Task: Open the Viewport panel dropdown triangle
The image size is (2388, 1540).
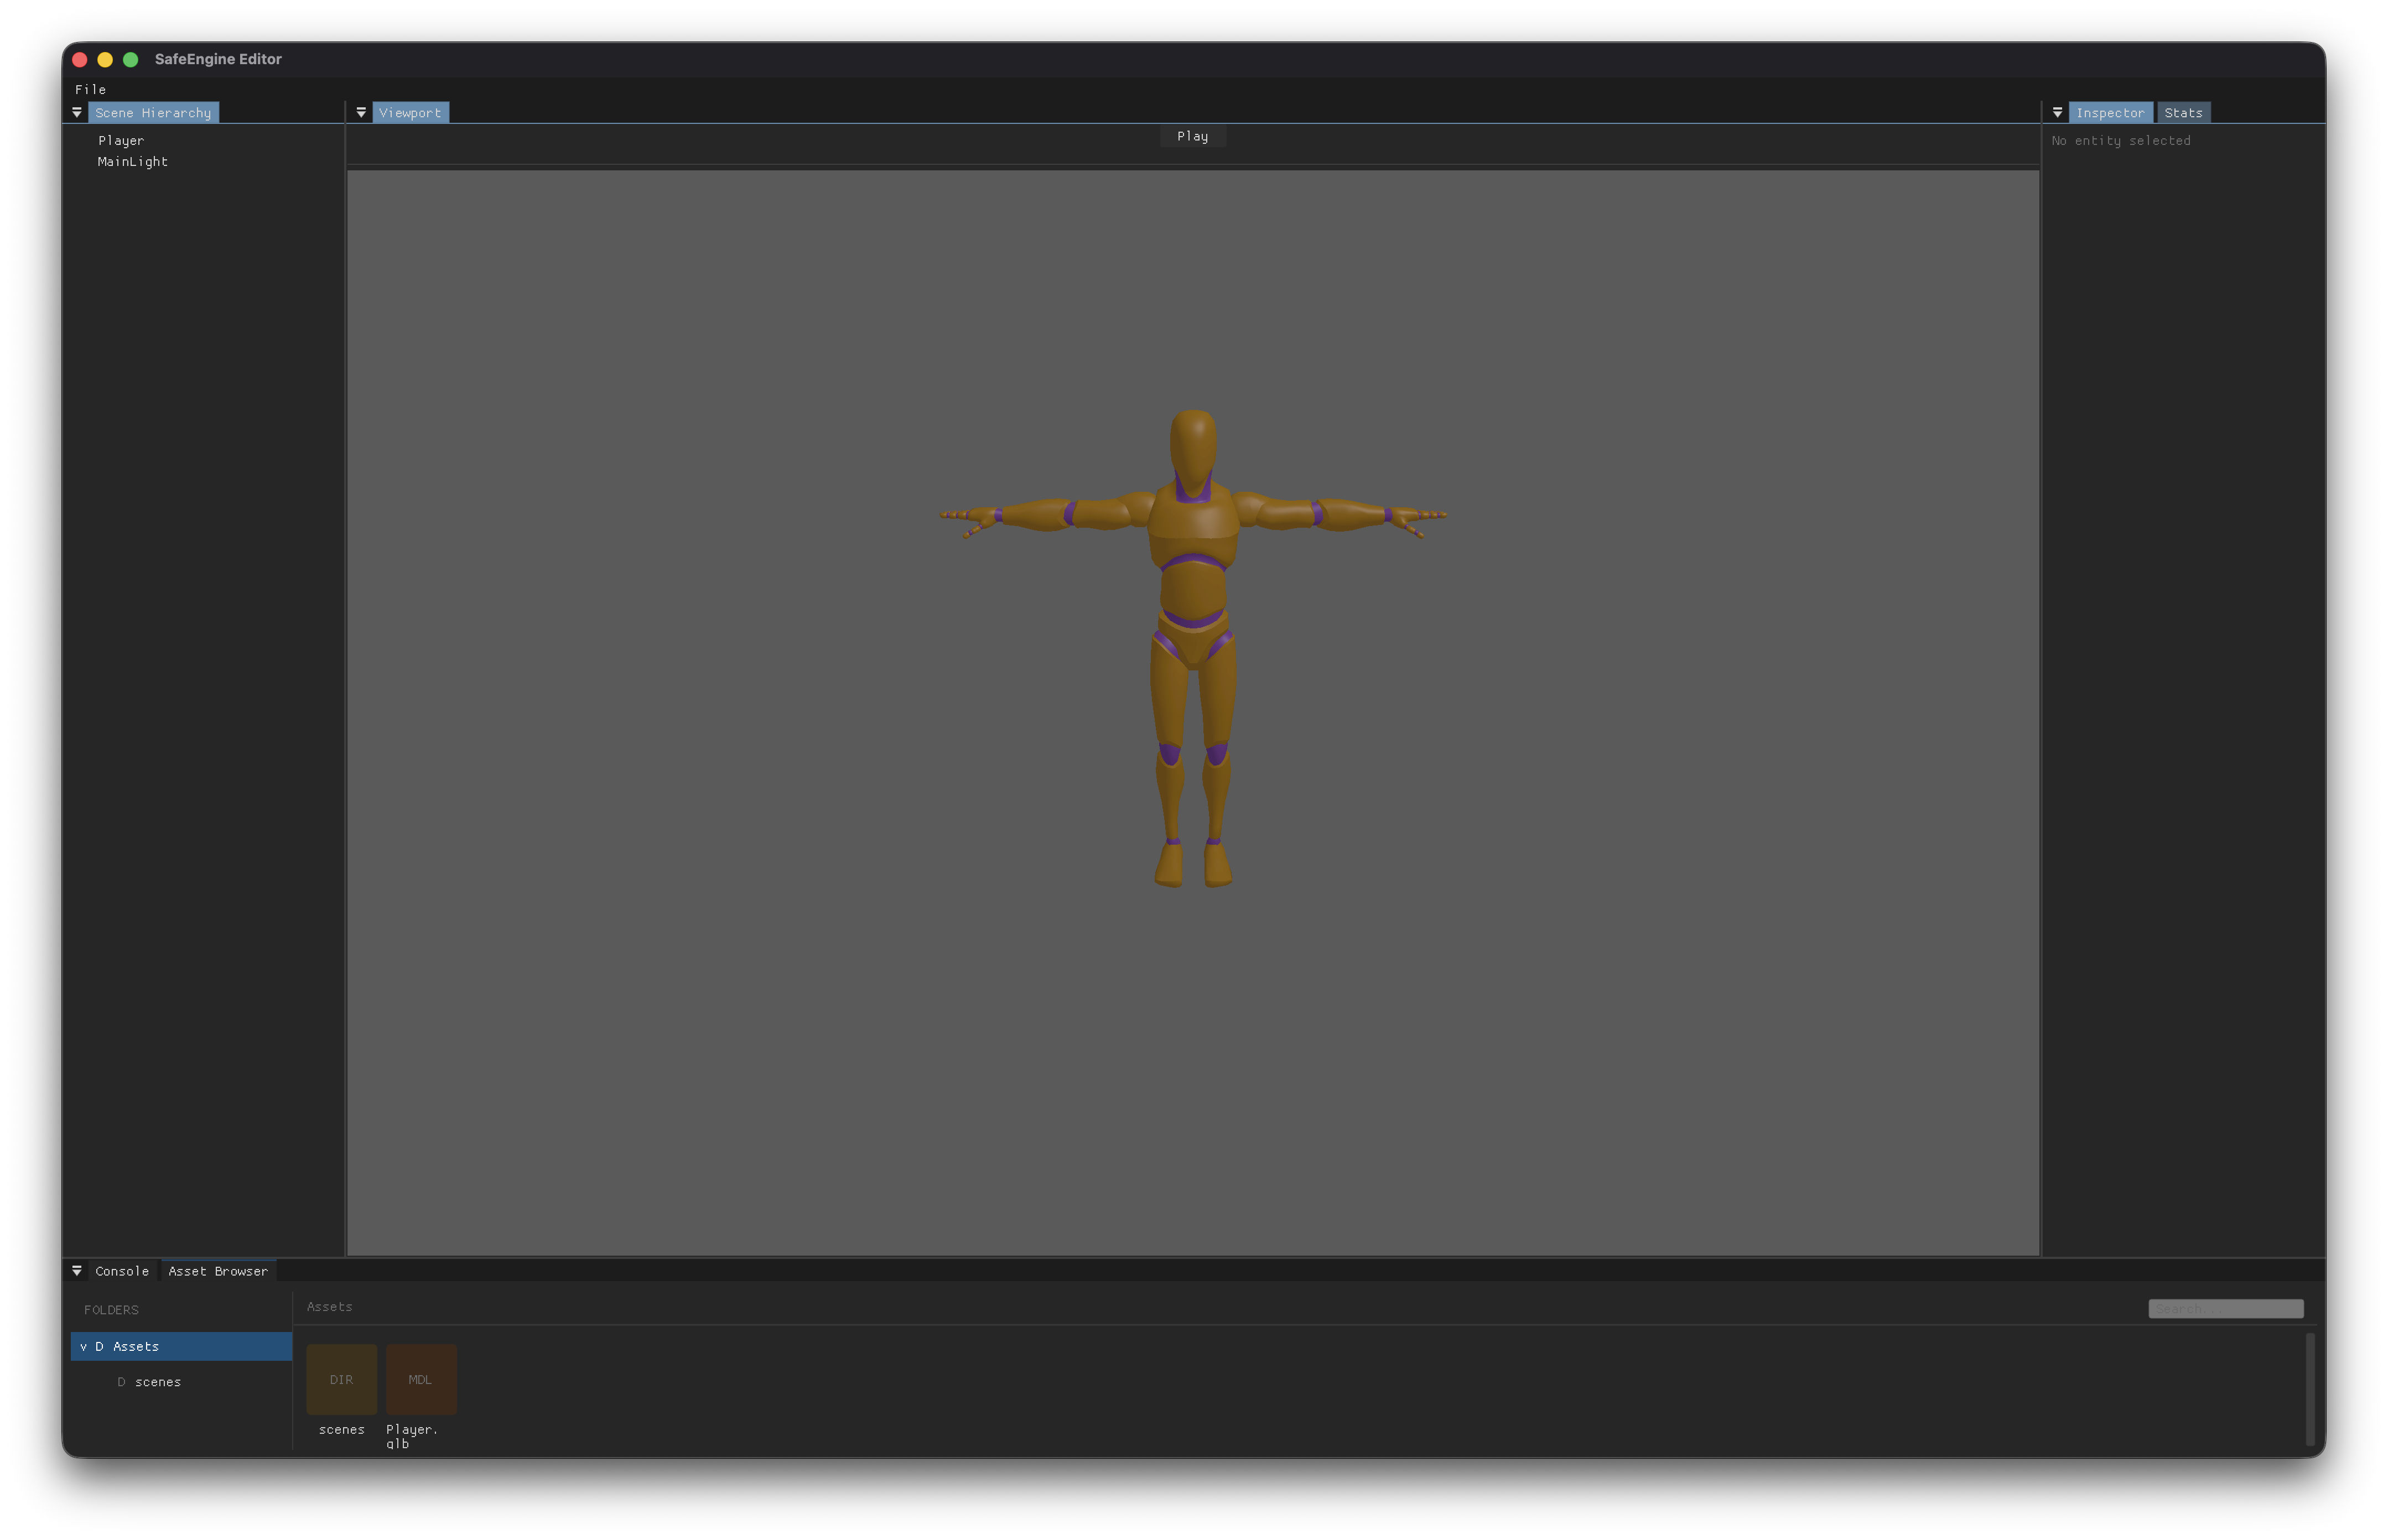Action: click(x=361, y=113)
